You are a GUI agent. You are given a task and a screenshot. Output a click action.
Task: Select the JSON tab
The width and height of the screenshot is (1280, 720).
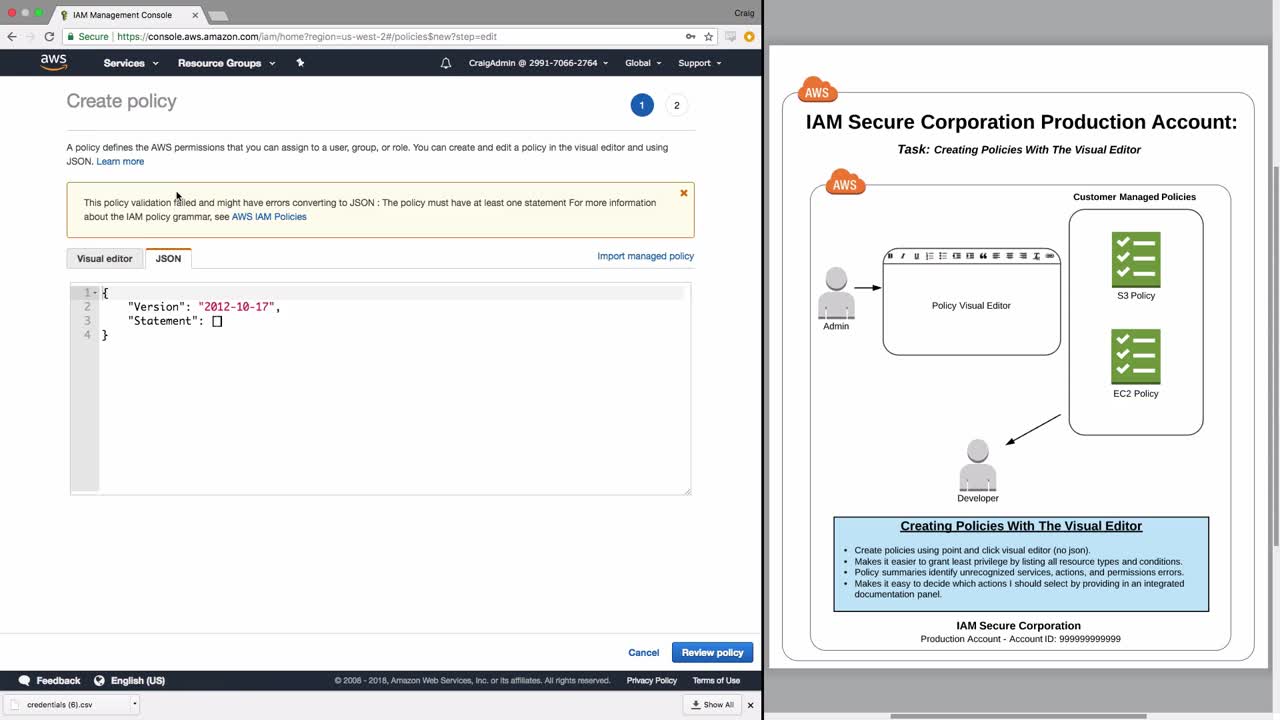168,258
